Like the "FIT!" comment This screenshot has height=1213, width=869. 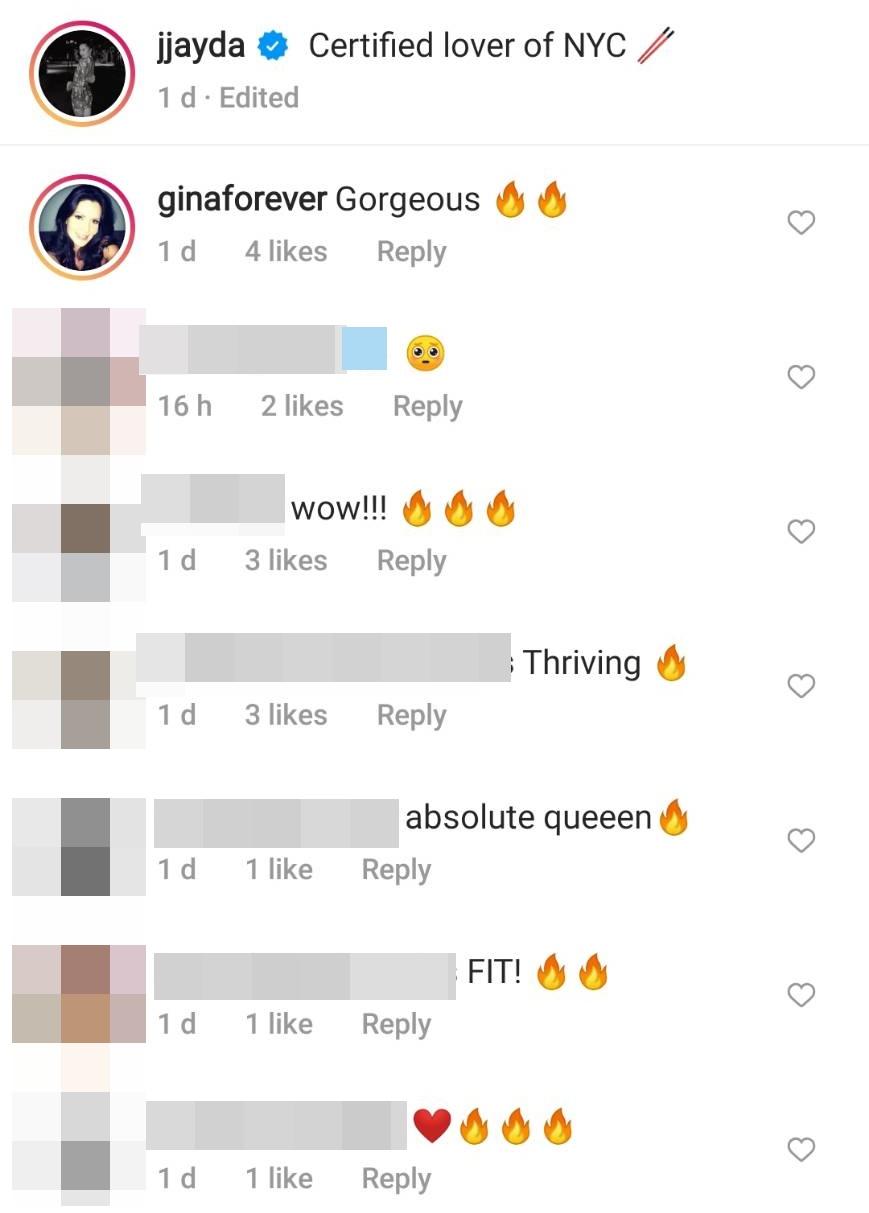pos(801,995)
